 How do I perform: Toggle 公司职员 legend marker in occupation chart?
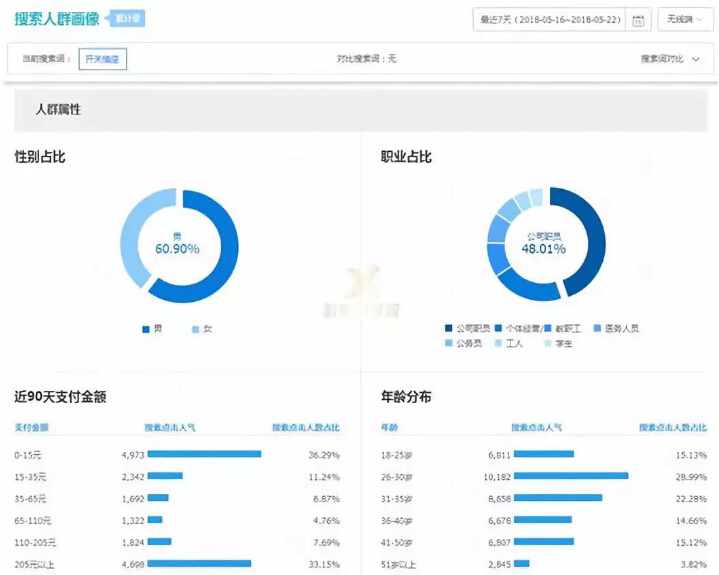[449, 328]
